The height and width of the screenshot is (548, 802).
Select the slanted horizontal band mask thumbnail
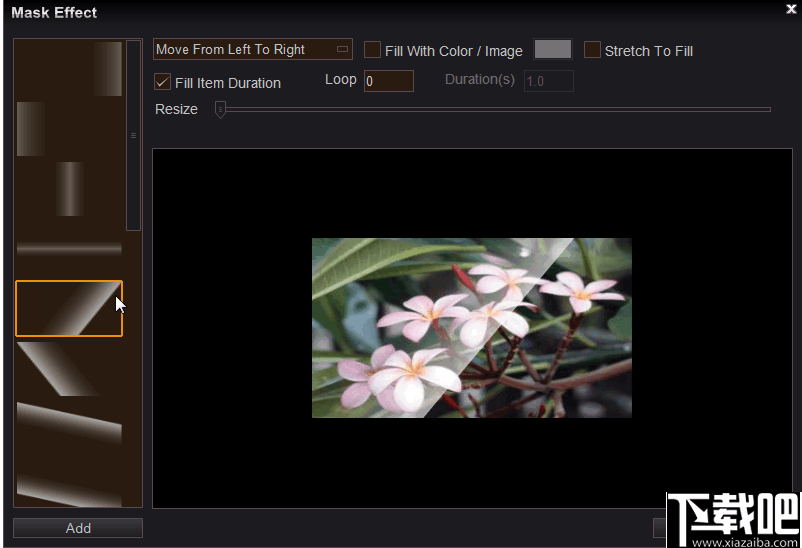[x=69, y=429]
